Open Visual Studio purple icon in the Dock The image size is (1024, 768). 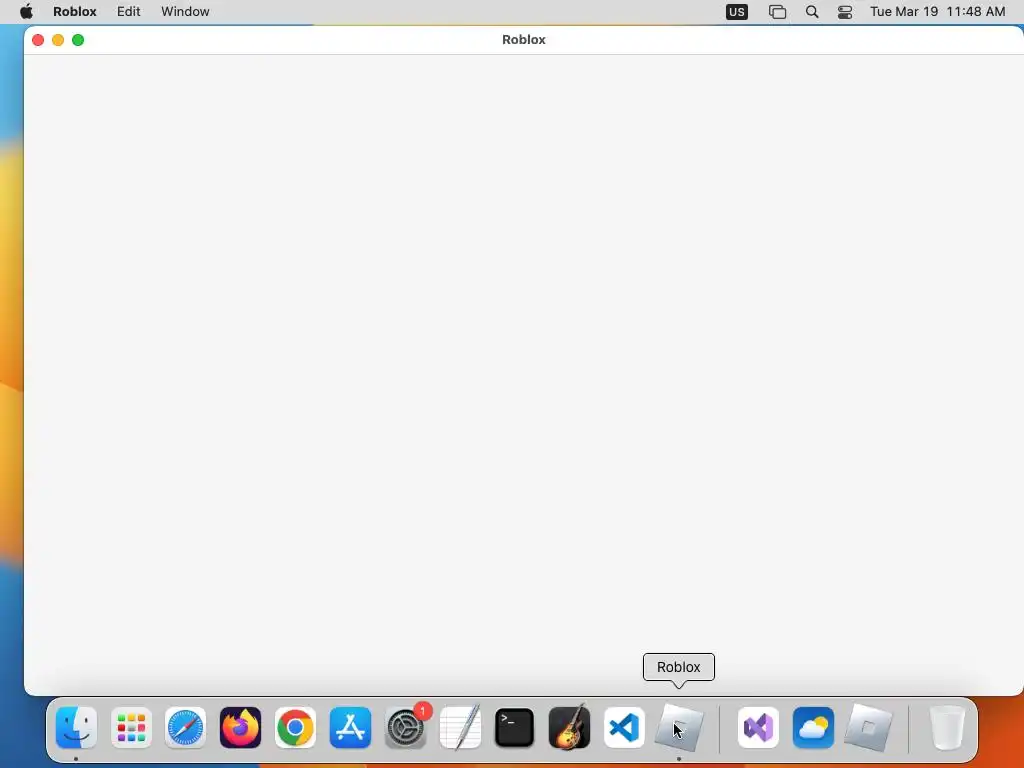click(x=758, y=727)
